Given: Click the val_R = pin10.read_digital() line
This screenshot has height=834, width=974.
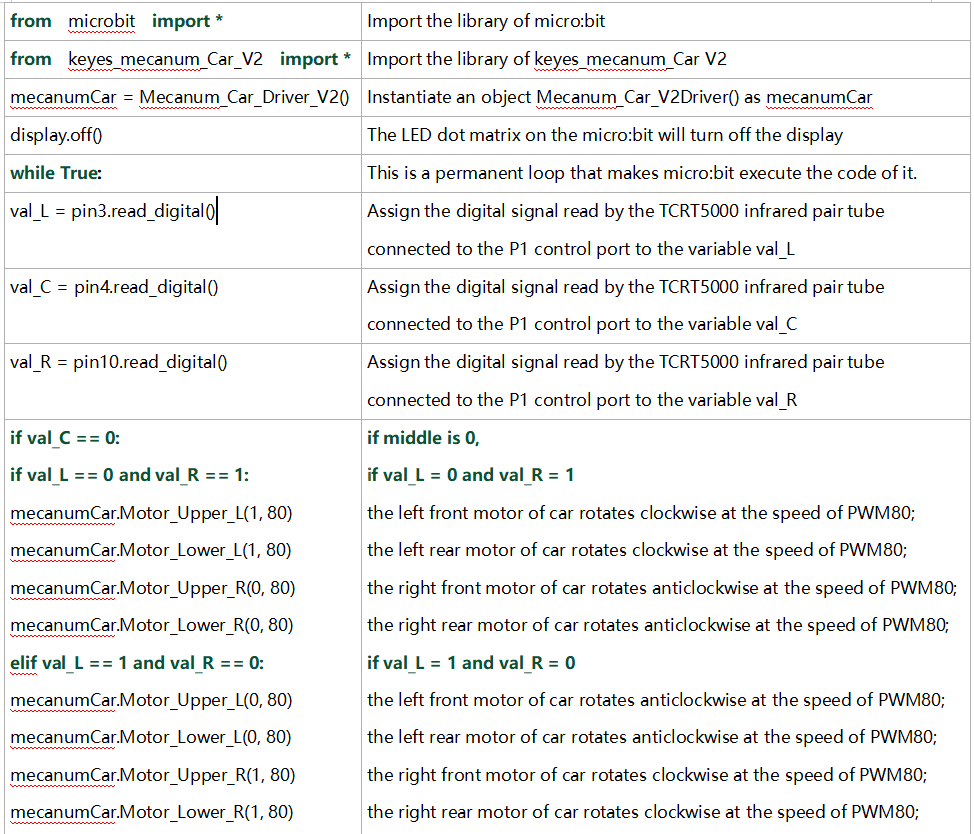Looking at the screenshot, I should (119, 363).
